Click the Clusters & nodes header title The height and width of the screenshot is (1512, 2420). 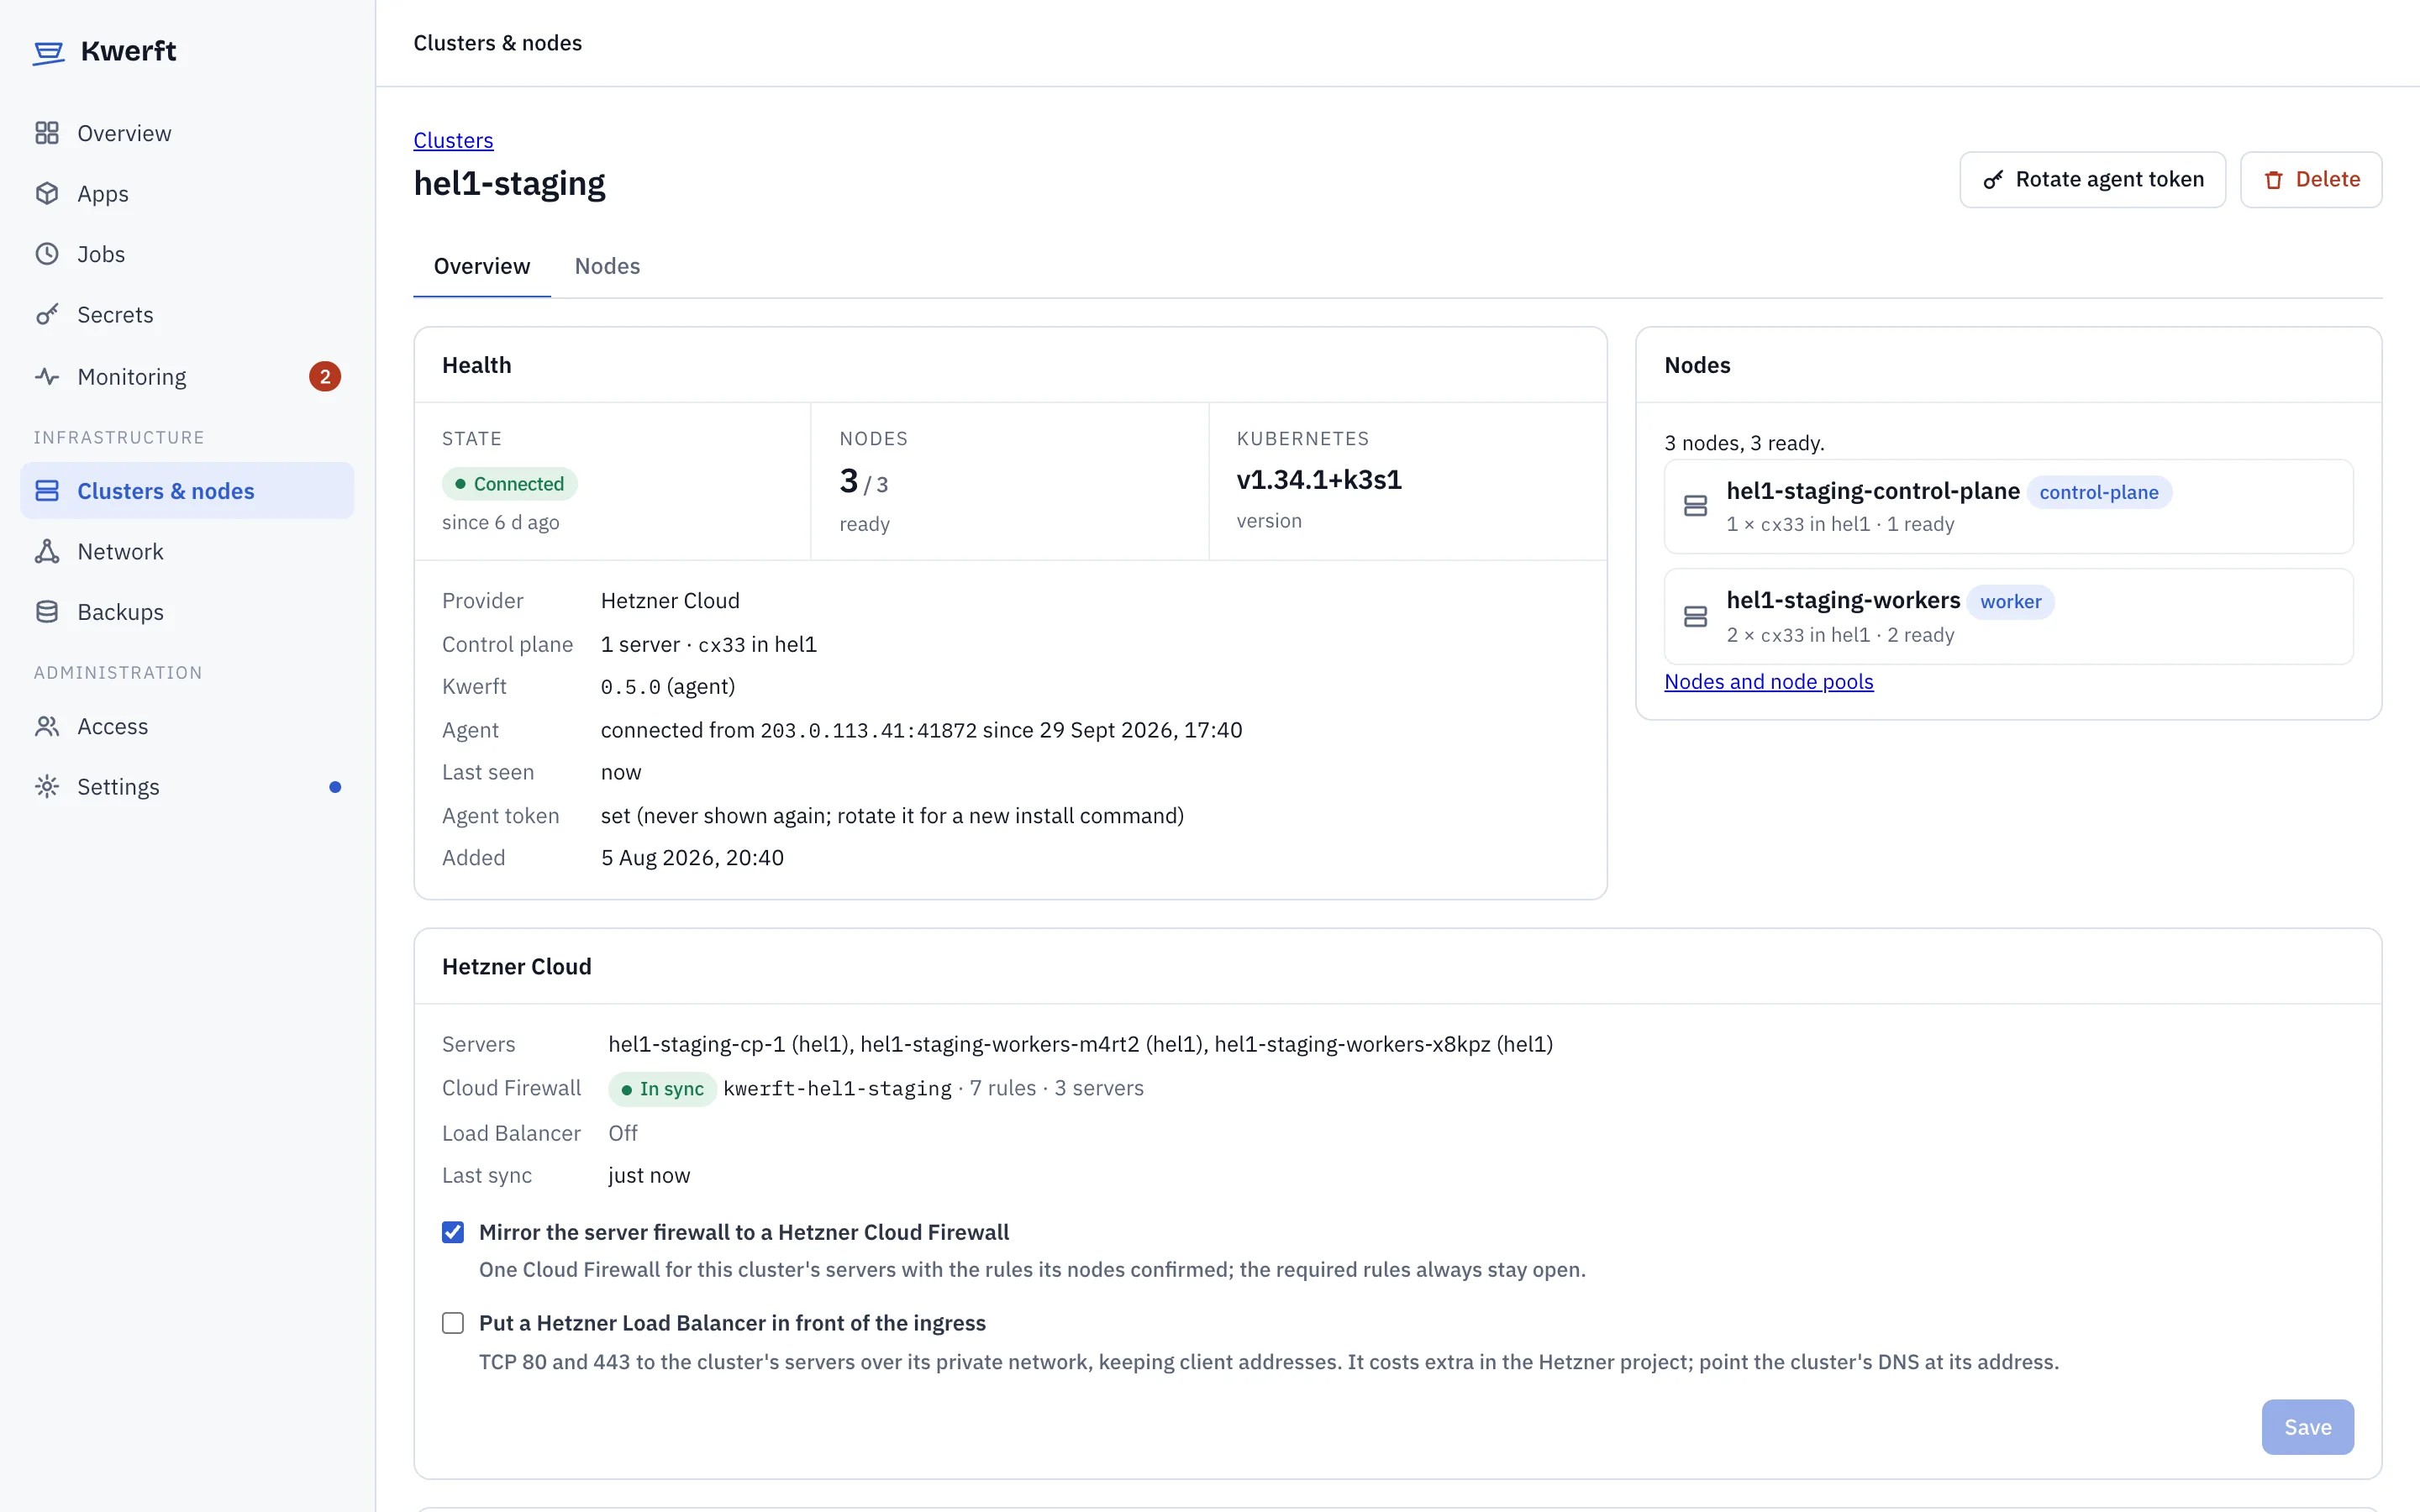click(498, 43)
